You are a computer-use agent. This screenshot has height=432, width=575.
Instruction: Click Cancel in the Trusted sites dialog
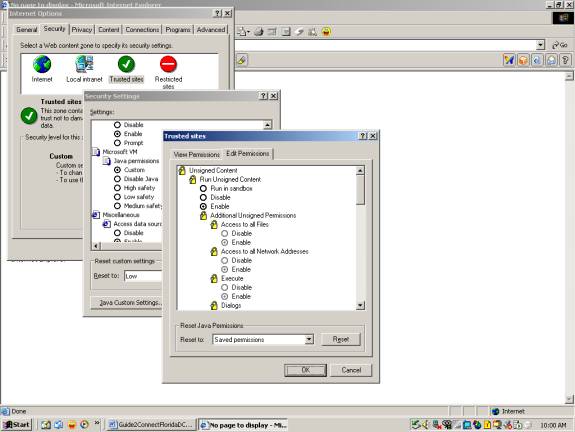[x=351, y=370]
